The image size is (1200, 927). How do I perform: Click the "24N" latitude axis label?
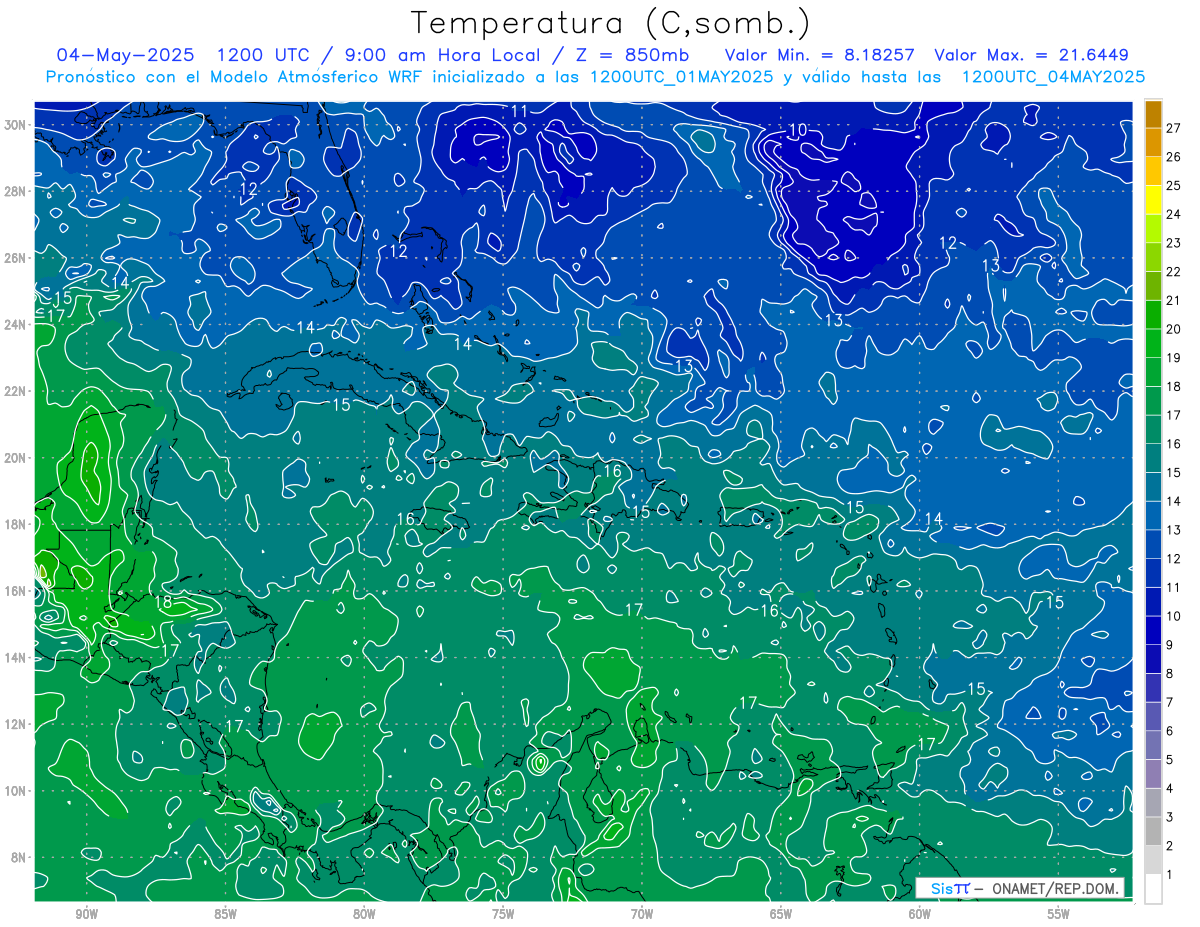pos(15,324)
